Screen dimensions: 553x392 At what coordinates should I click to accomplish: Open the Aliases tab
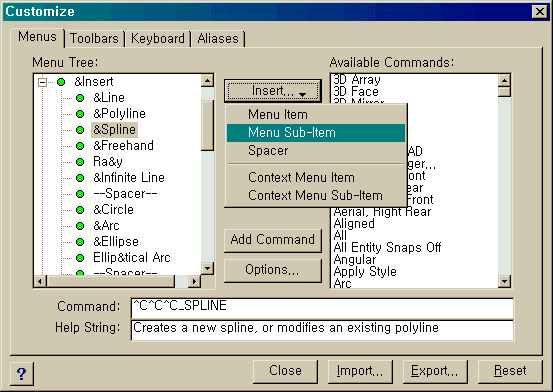[218, 39]
